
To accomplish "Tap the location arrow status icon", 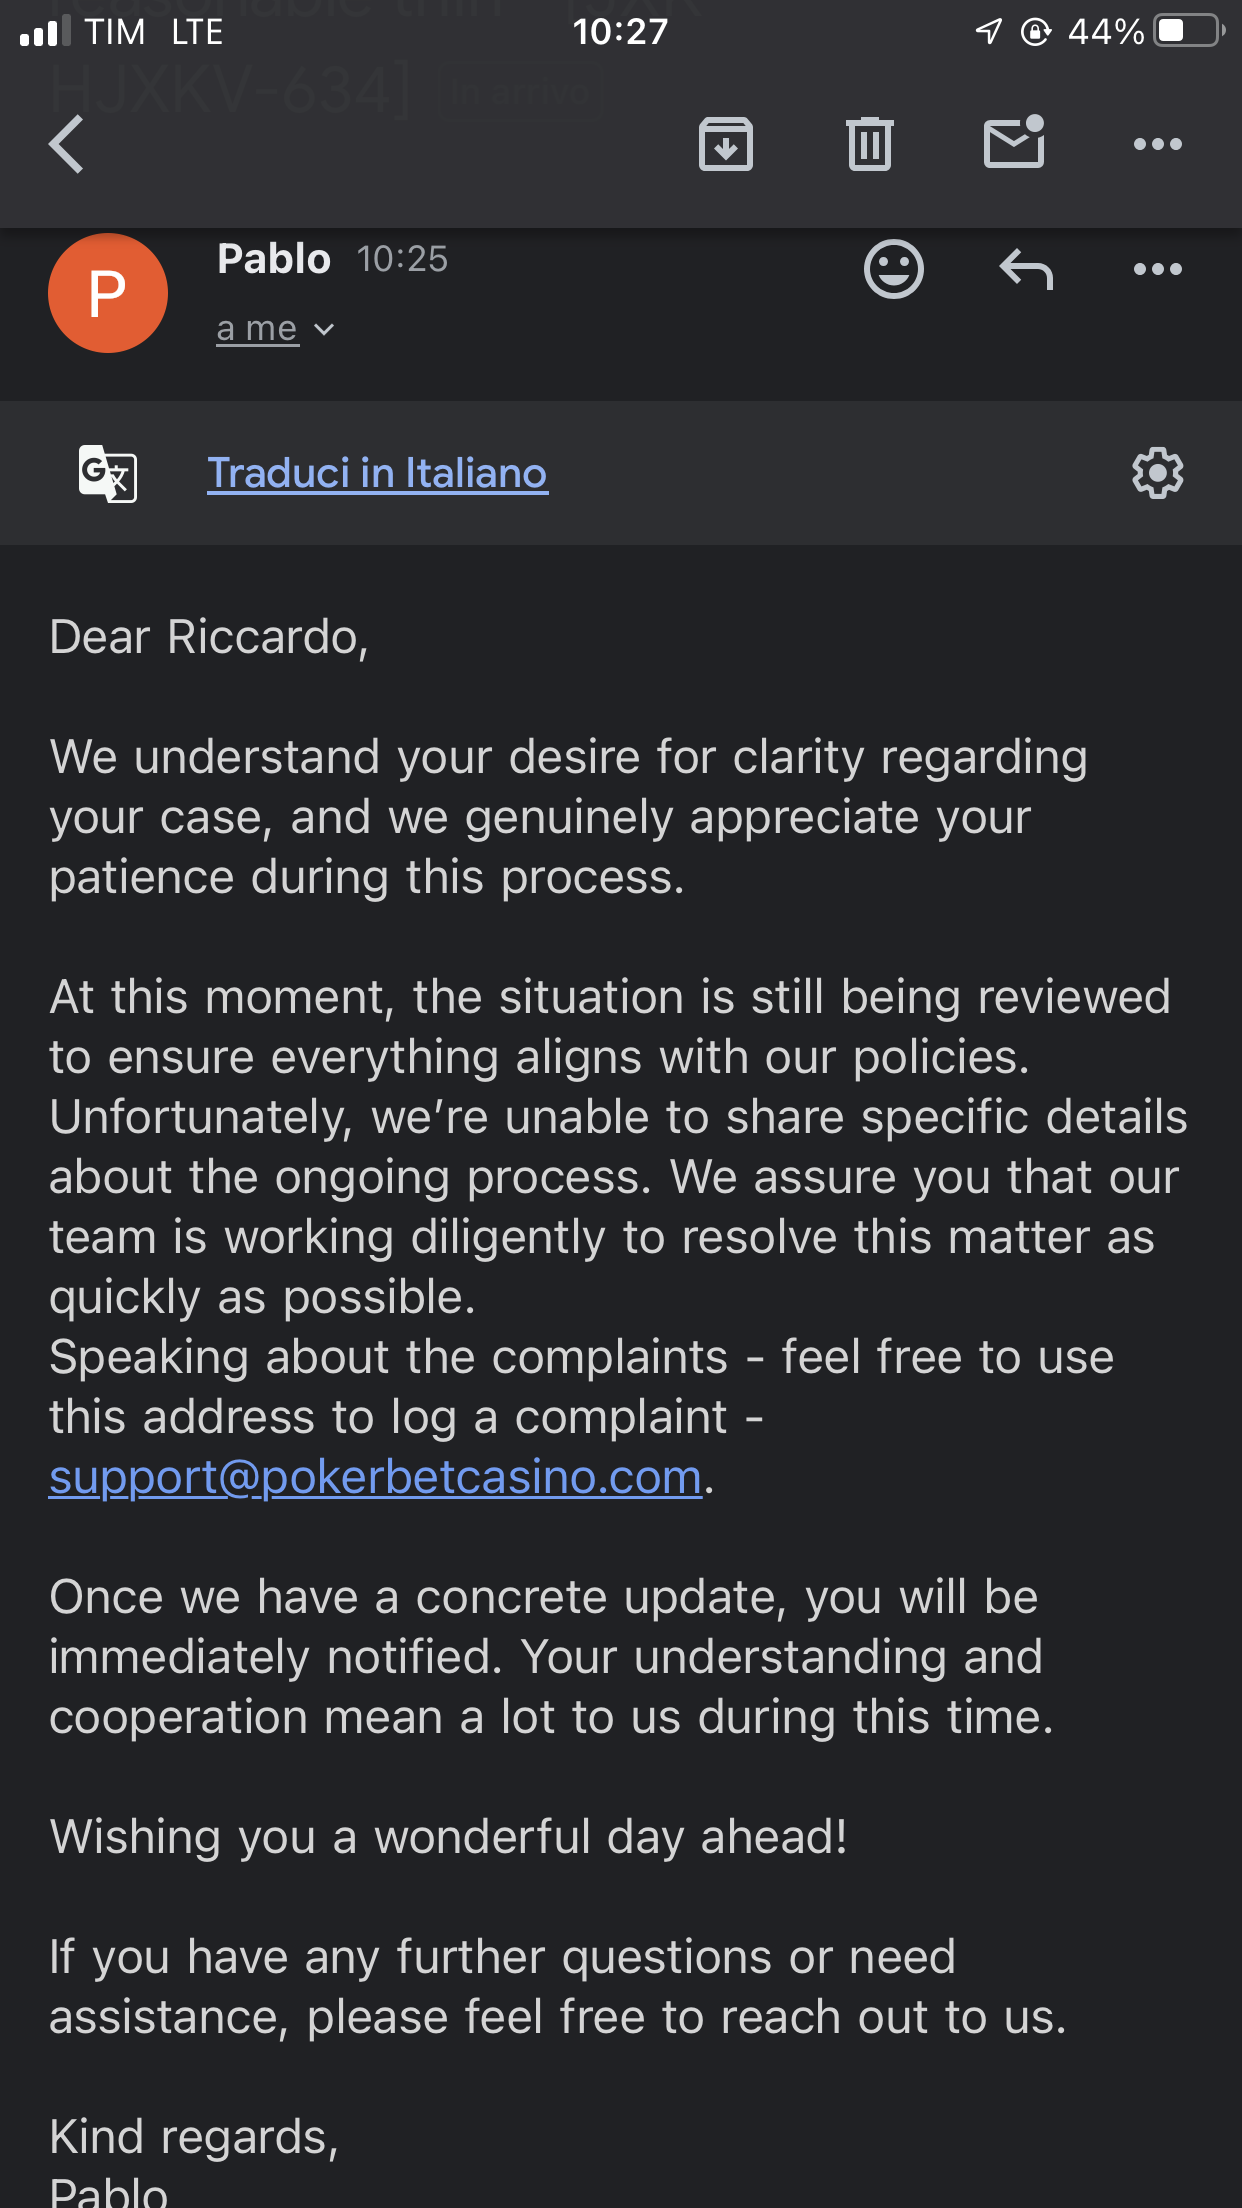I will tap(988, 31).
